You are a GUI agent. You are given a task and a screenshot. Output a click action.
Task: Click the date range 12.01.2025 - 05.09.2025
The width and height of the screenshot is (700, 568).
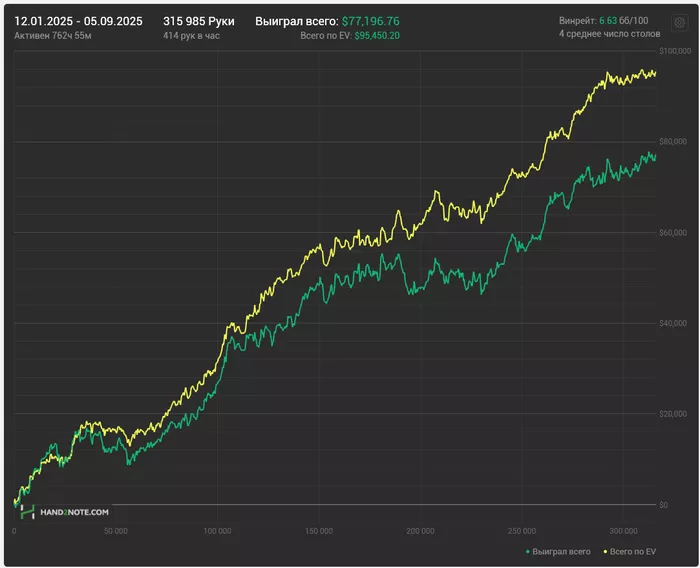79,20
